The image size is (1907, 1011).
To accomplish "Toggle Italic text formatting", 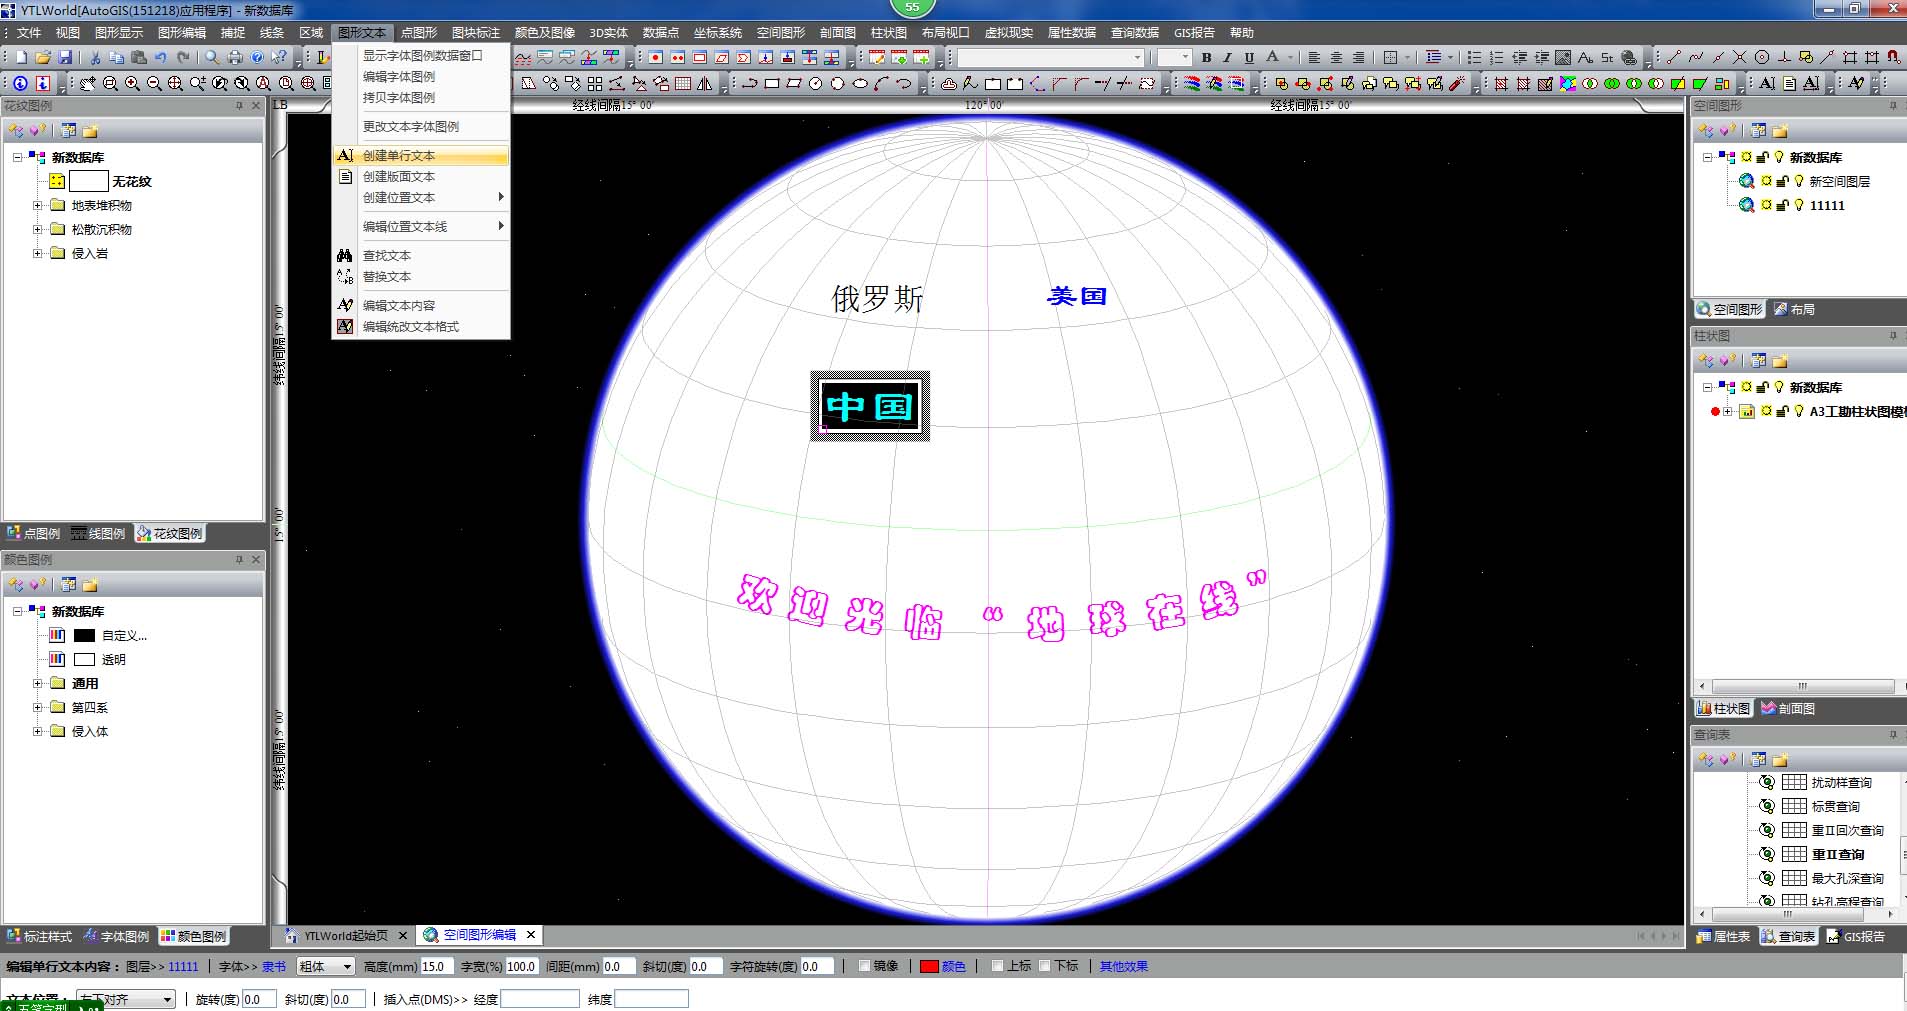I will click(x=1227, y=58).
